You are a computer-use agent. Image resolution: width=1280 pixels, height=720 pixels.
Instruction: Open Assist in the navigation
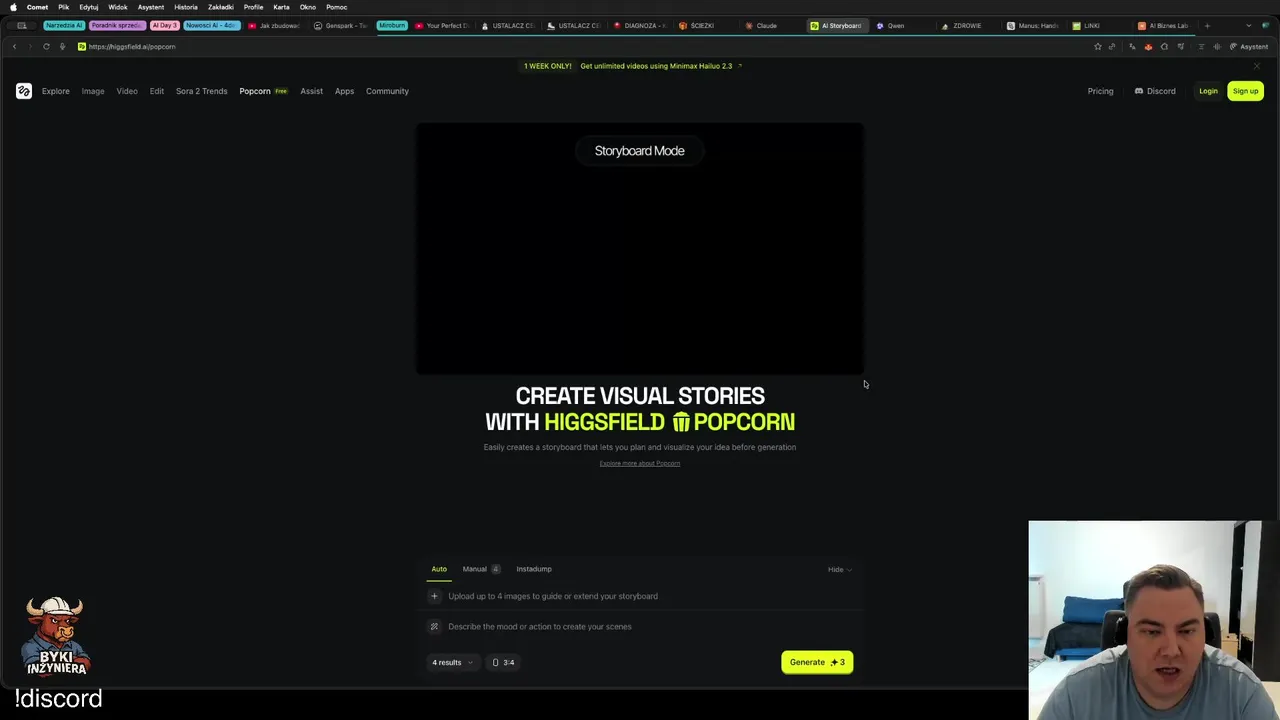coord(311,91)
